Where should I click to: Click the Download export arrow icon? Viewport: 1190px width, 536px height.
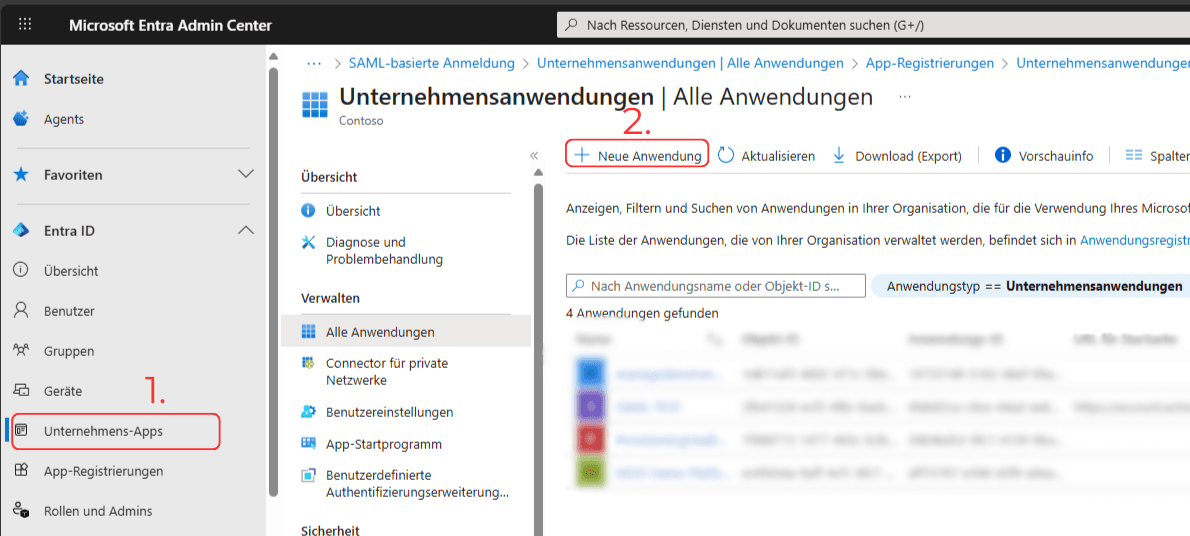tap(839, 155)
